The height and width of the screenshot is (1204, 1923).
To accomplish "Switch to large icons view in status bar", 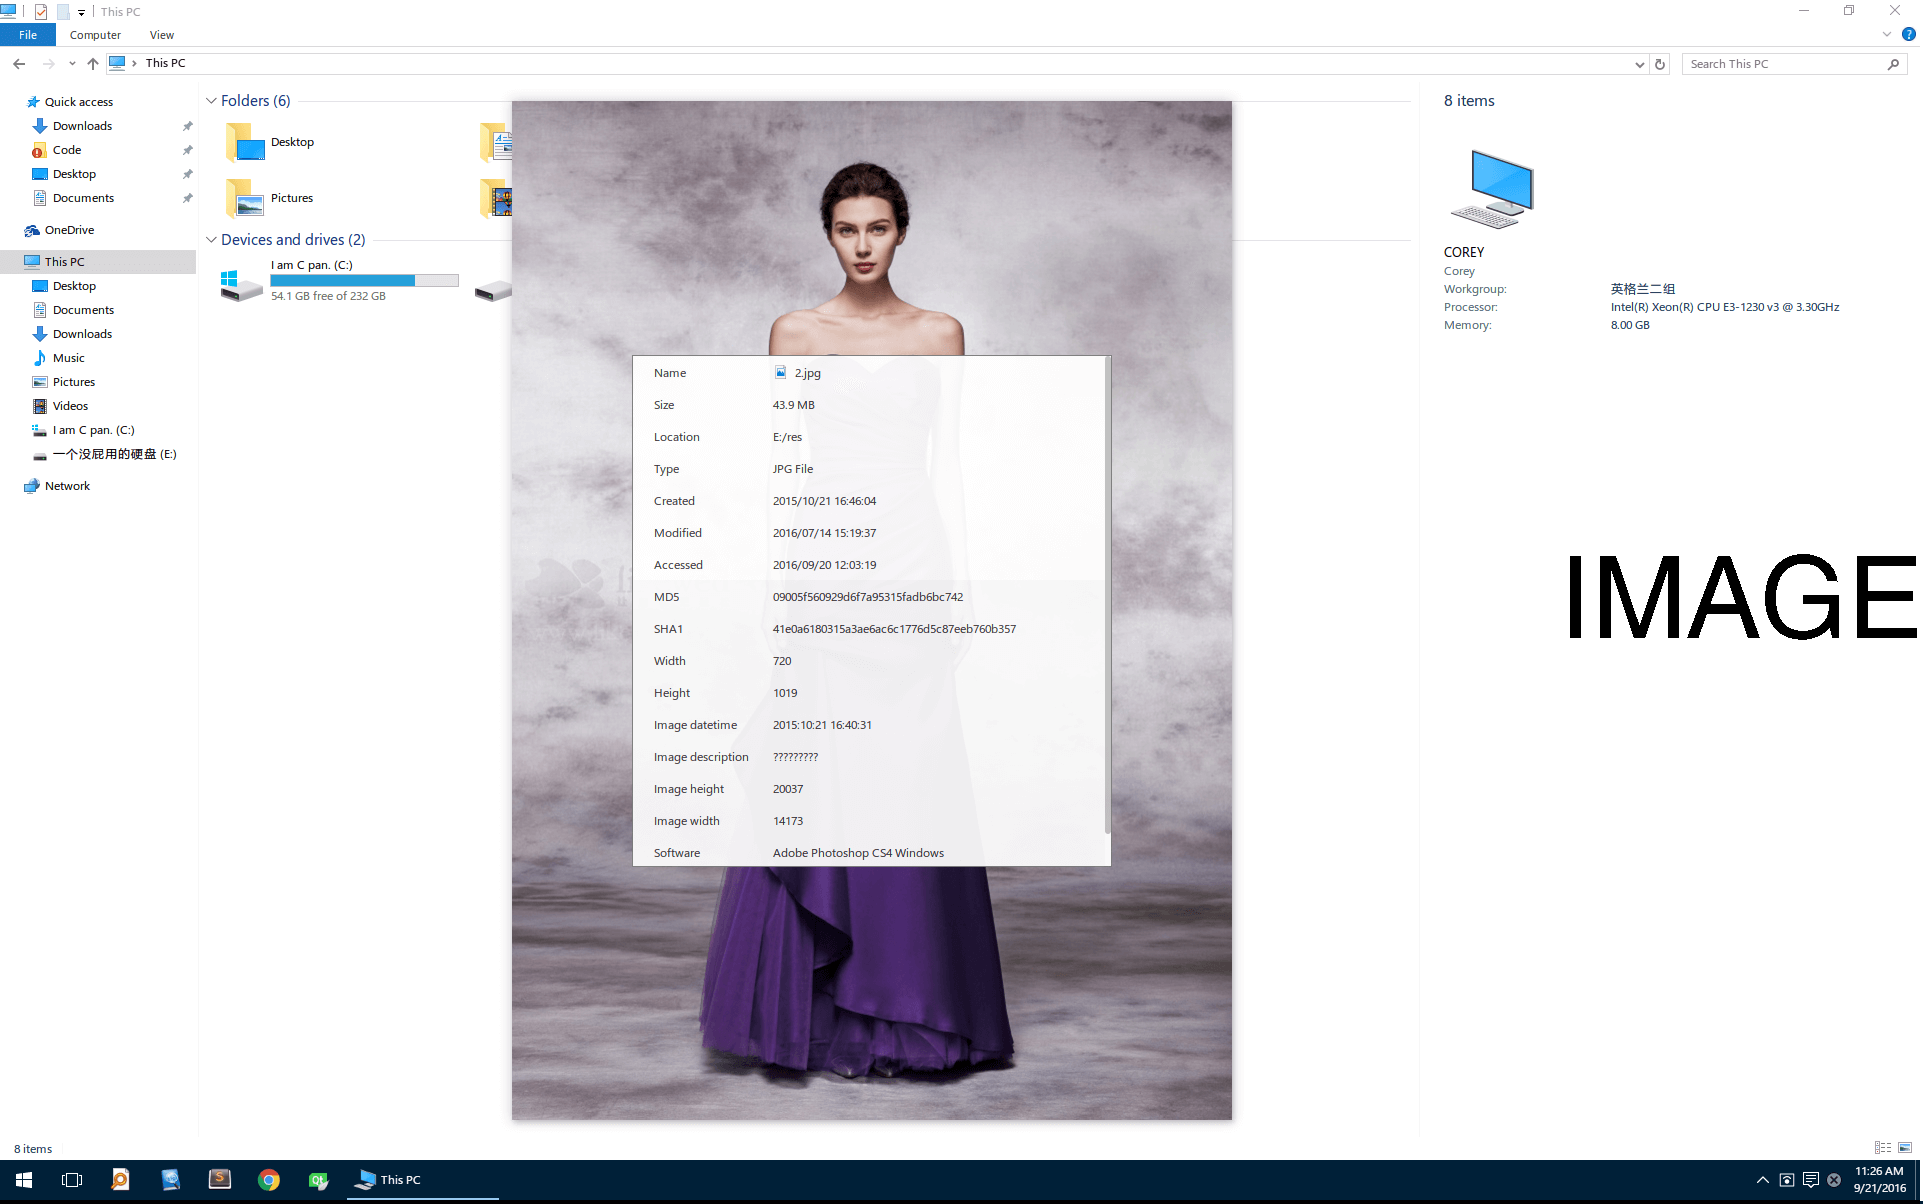I will pyautogui.click(x=1905, y=1148).
